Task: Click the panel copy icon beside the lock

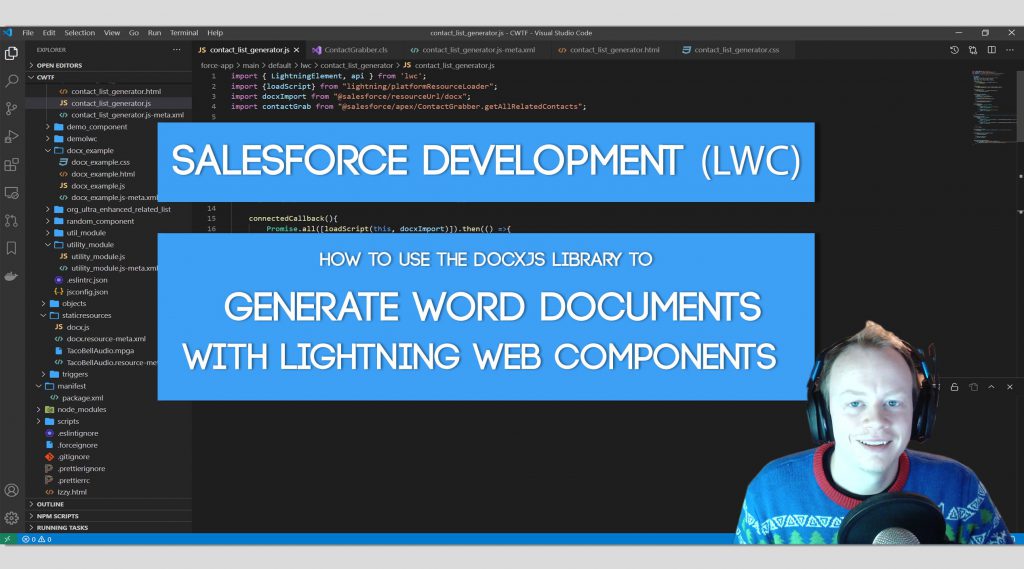Action: click(973, 387)
